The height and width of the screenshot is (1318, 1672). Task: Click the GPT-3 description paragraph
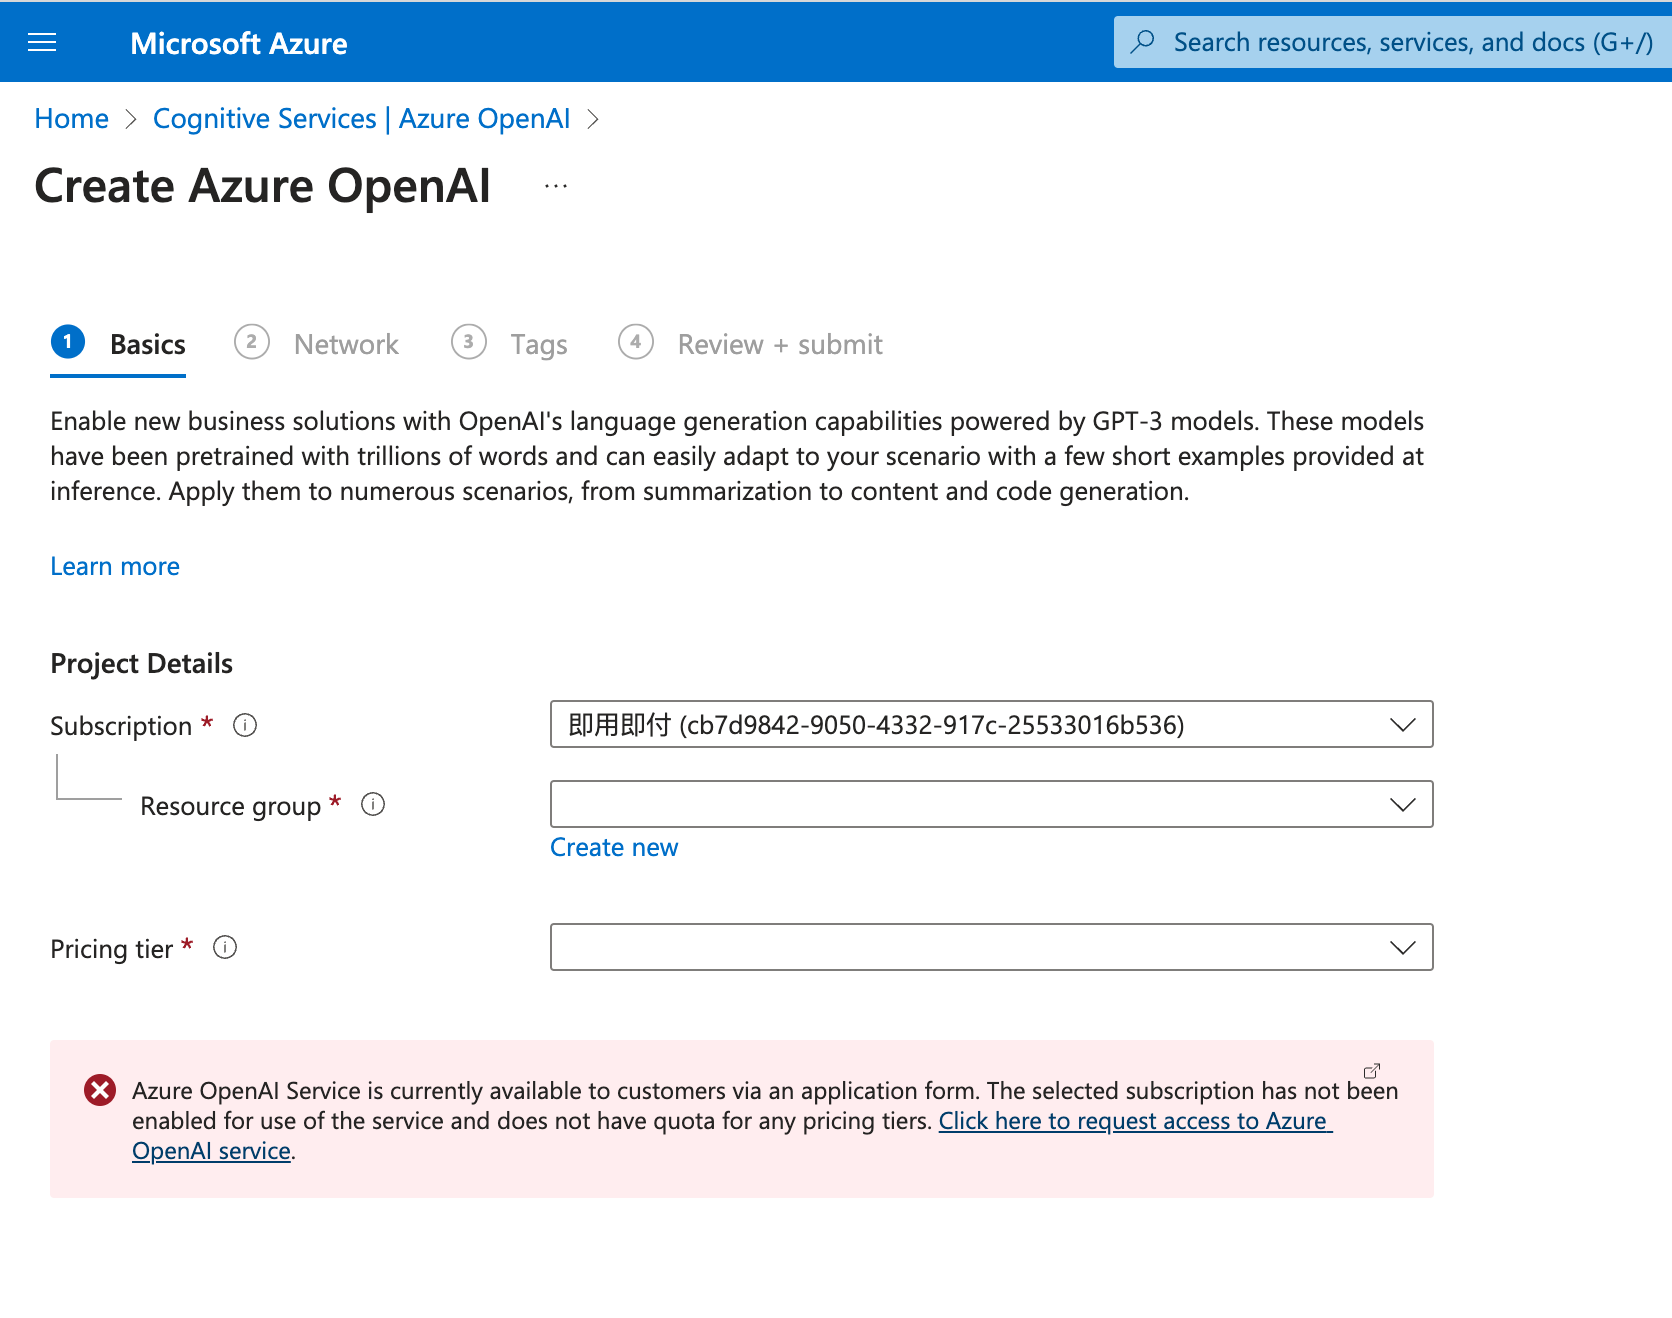[x=737, y=456]
